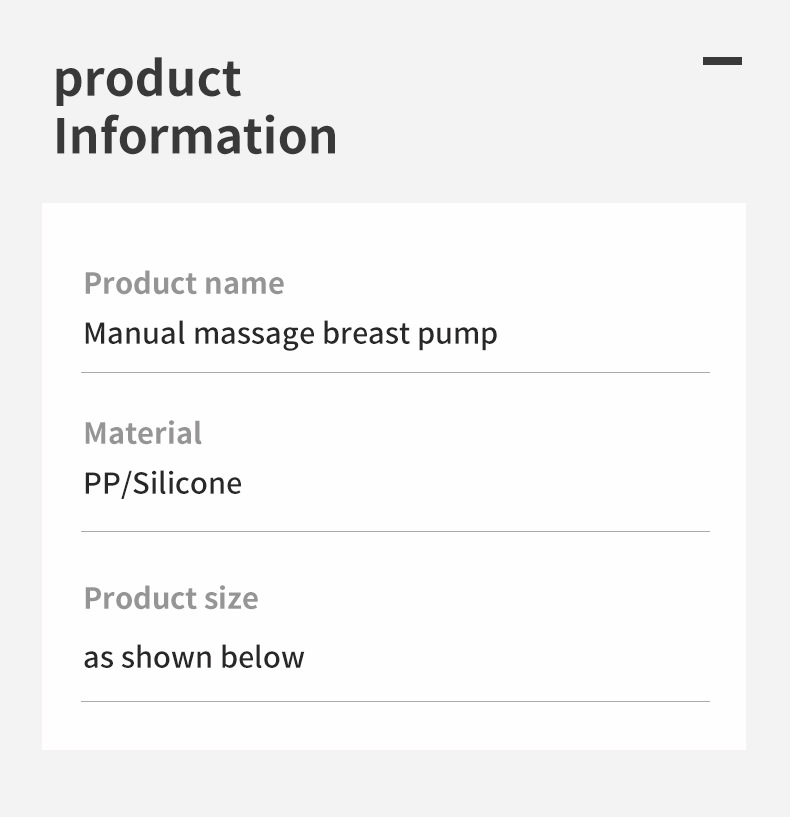Click the word 'product' in heading

147,80
